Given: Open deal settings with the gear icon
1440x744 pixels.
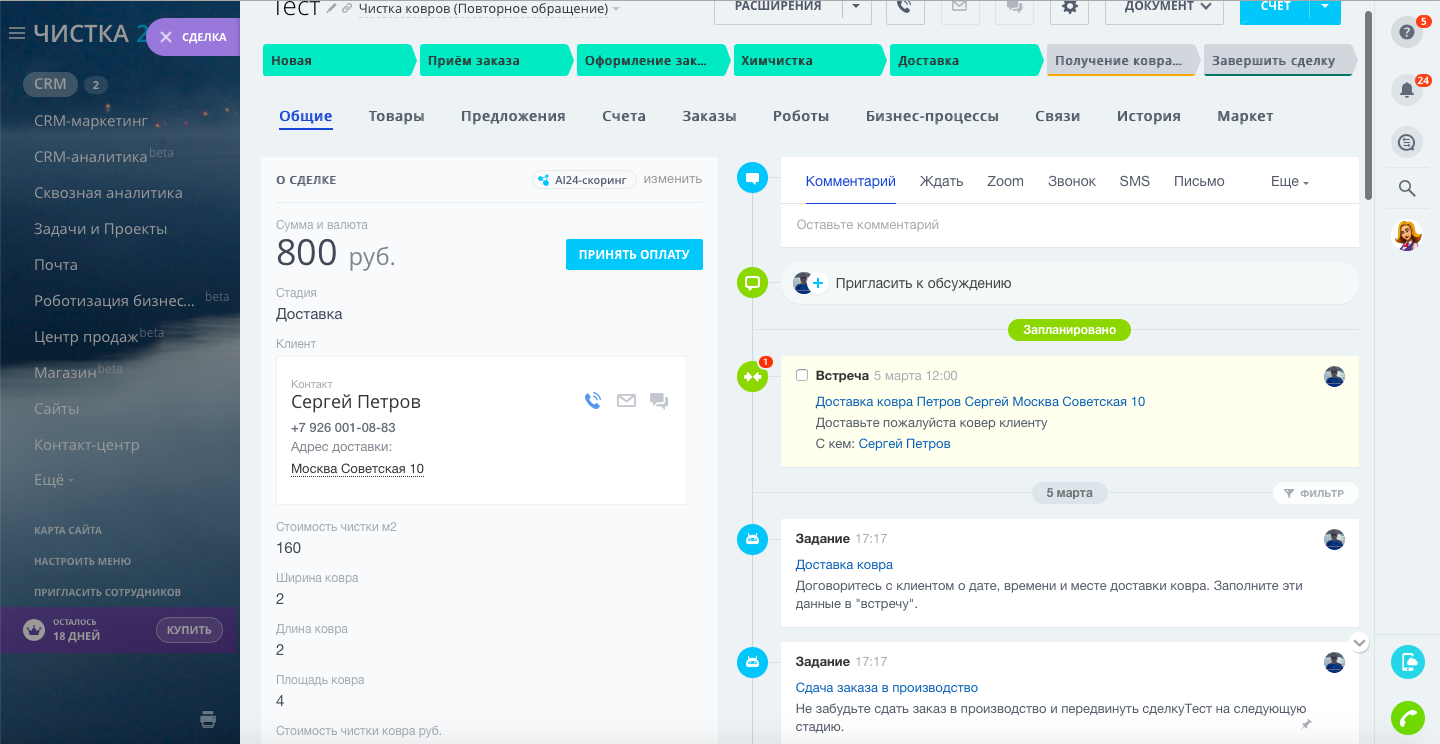Looking at the screenshot, I should [x=1070, y=8].
